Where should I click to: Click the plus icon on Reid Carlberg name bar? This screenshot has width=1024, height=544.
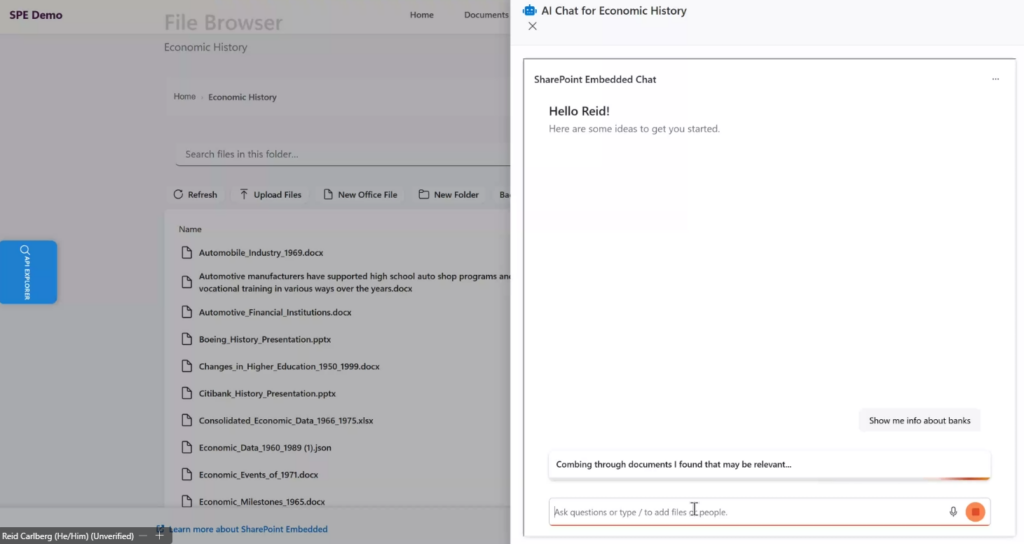click(159, 536)
